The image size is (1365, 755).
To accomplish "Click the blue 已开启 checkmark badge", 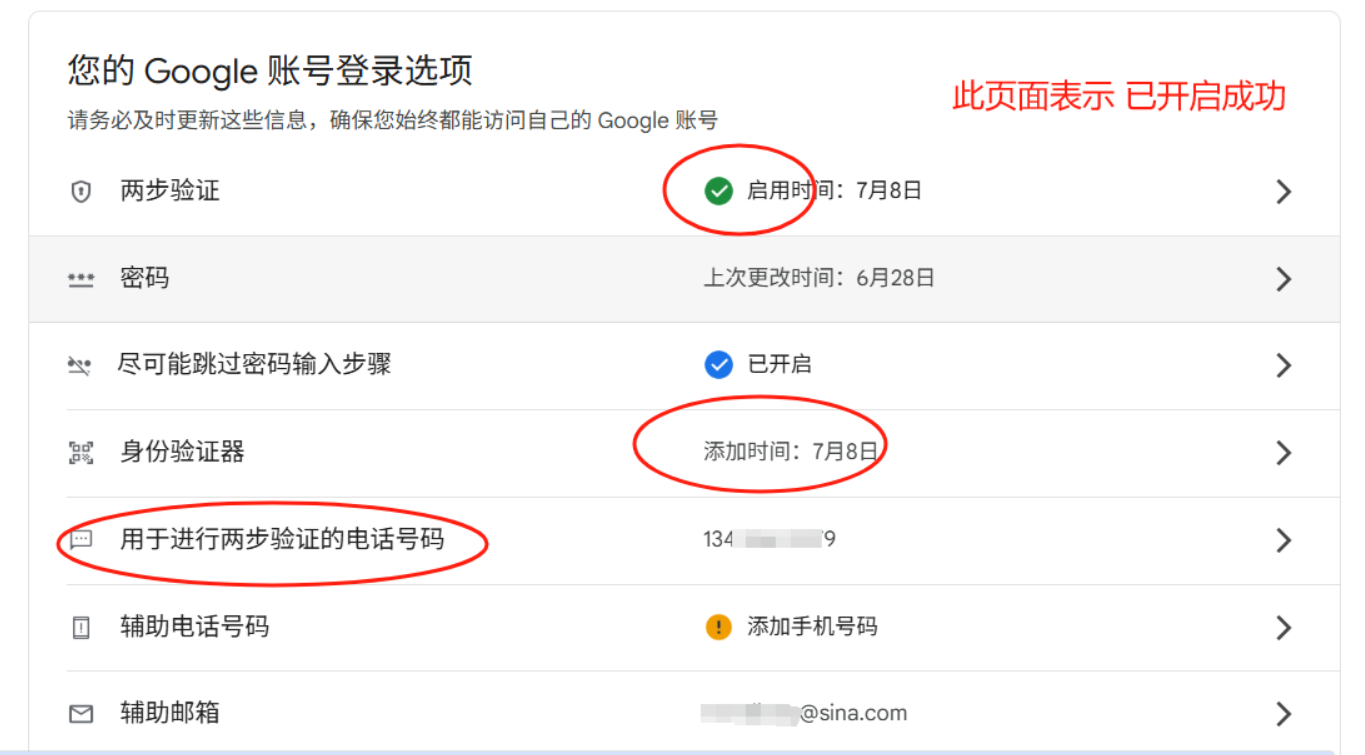I will (718, 365).
